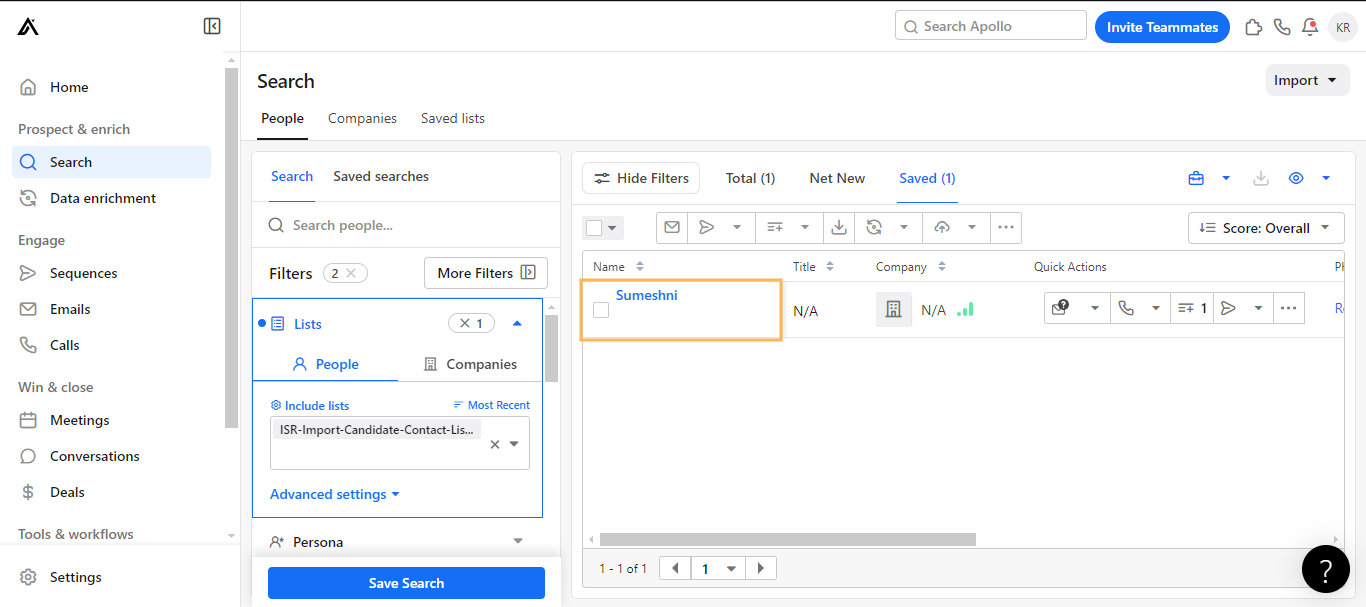Click the puzzle-piece extension icon

1253,27
